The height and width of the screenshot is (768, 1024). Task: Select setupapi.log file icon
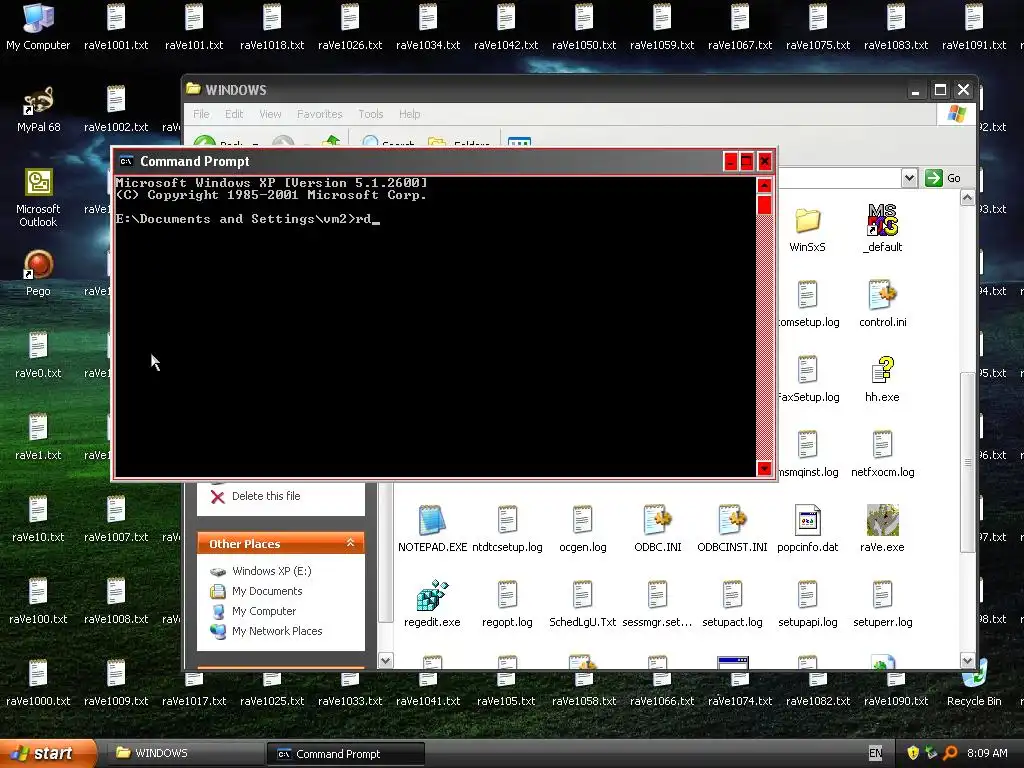point(807,604)
